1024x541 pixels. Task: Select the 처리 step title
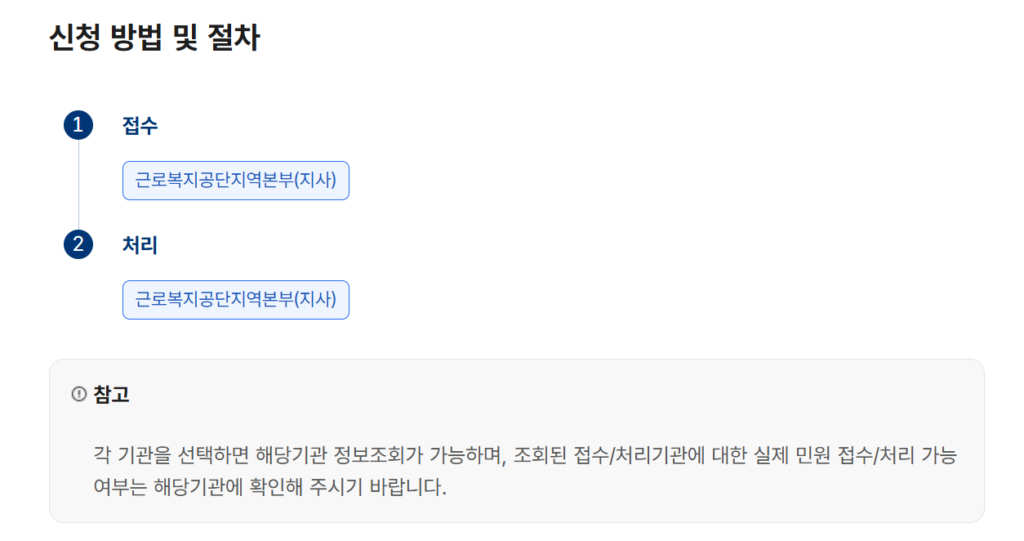pyautogui.click(x=140, y=244)
